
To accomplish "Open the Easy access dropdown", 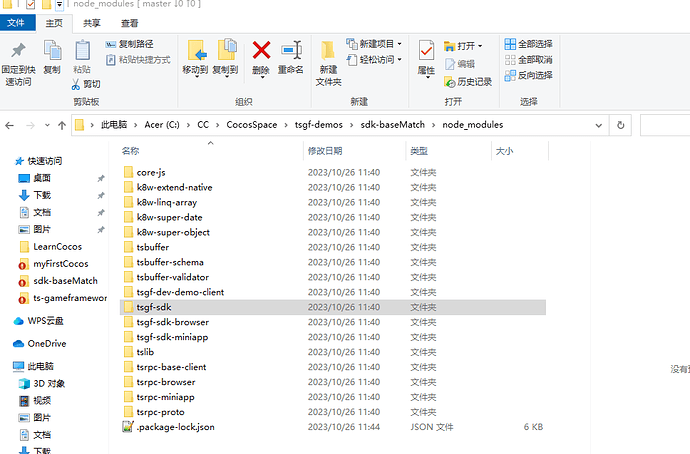I will click(x=374, y=59).
